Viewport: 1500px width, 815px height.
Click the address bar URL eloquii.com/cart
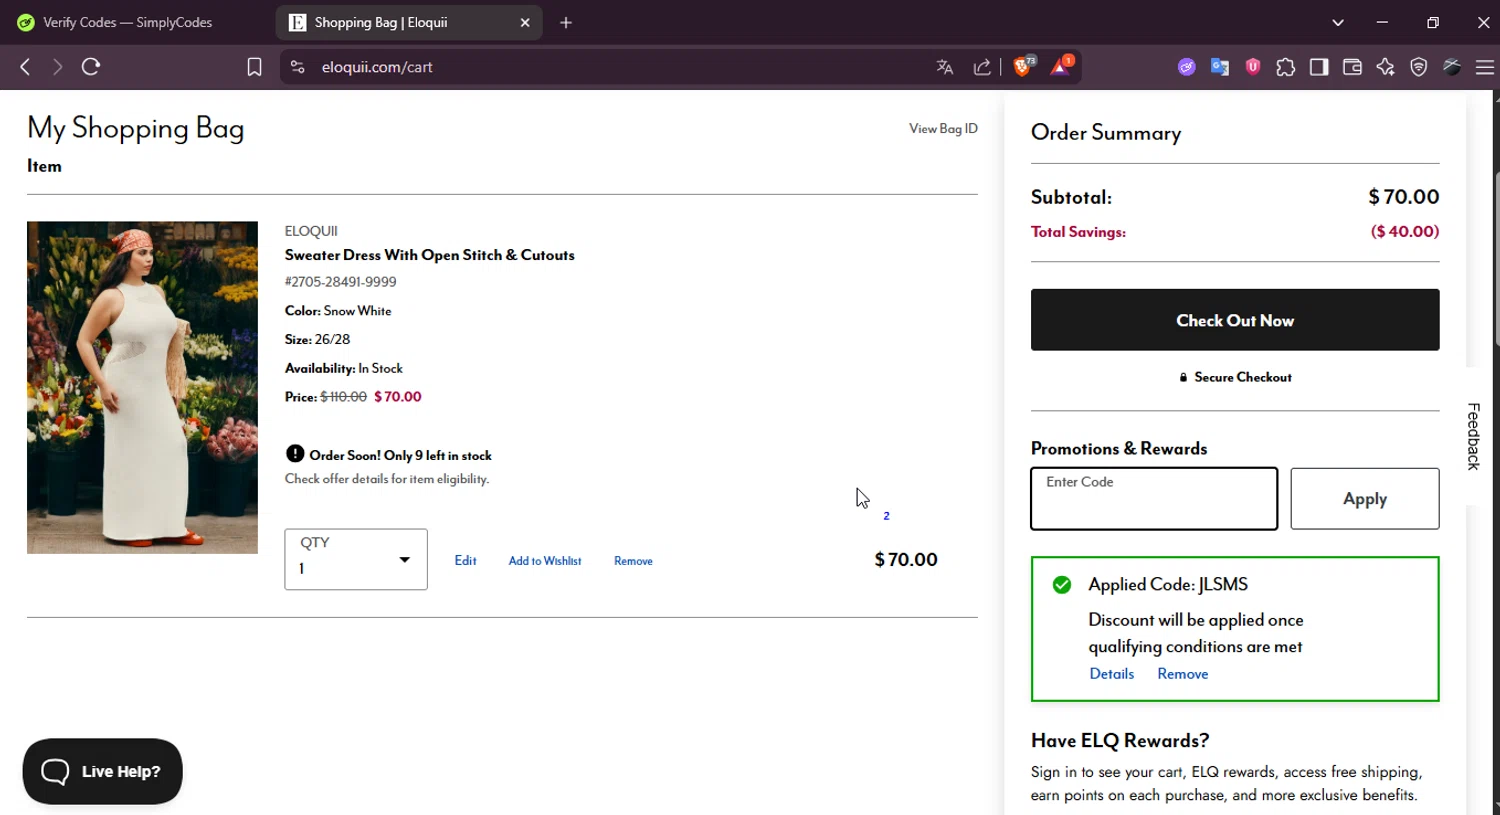tap(377, 67)
